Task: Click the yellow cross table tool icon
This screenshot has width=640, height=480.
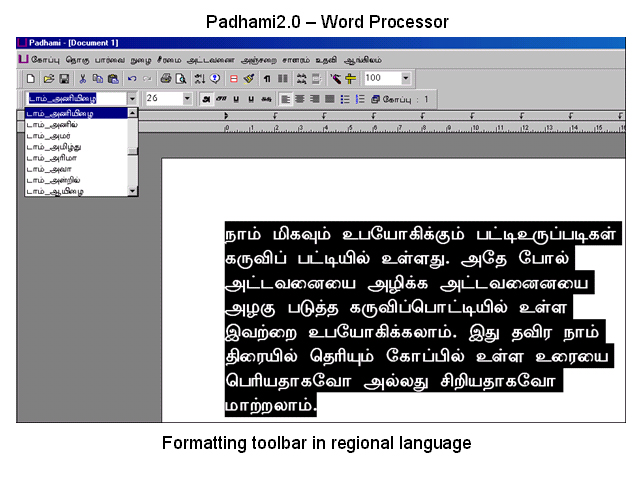Action: click(351, 78)
